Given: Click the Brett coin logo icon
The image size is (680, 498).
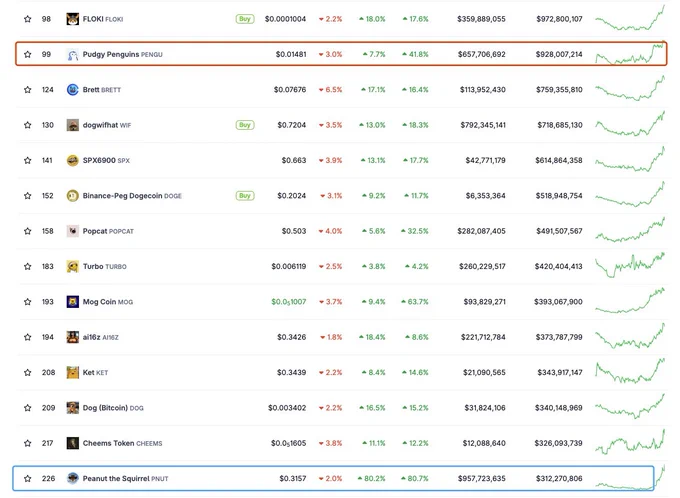Looking at the screenshot, I should (x=72, y=90).
